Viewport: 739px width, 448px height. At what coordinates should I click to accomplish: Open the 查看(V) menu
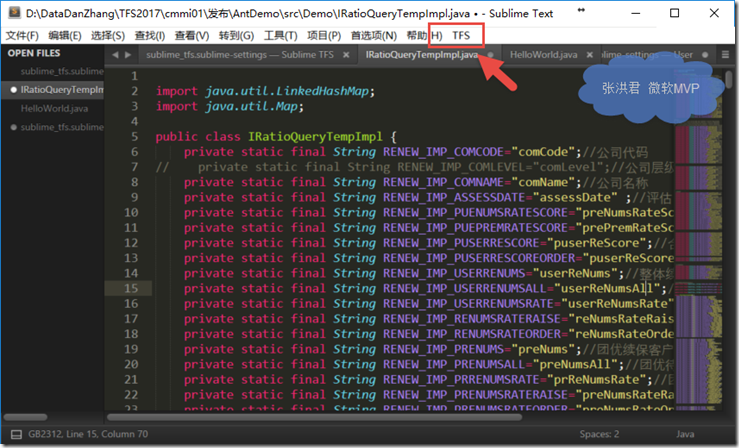pyautogui.click(x=192, y=36)
